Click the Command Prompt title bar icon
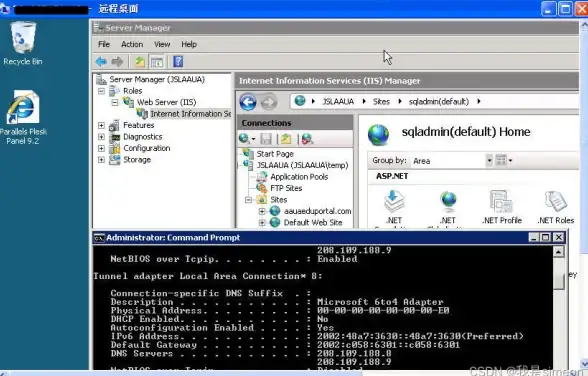588x376 pixels. click(99, 238)
